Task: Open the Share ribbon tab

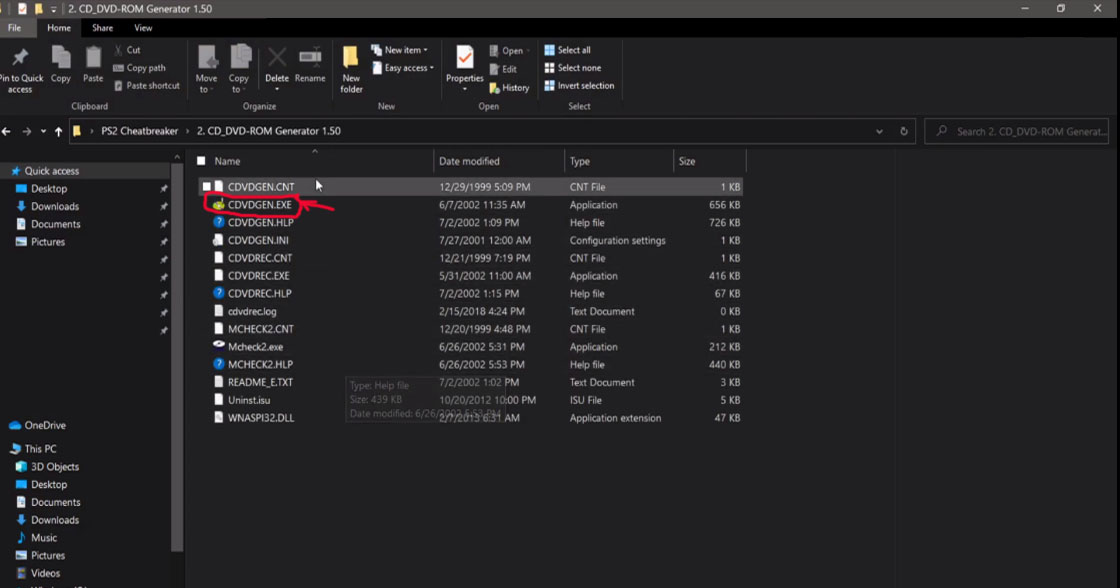Action: tap(102, 28)
